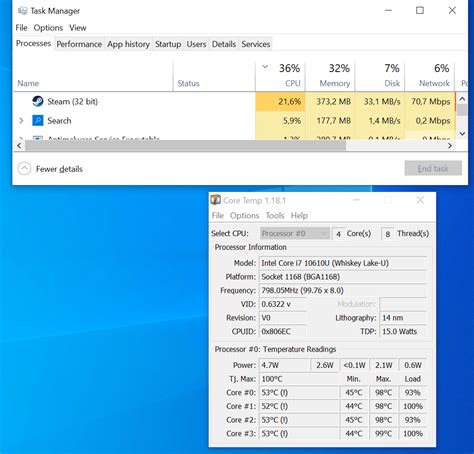This screenshot has height=454, width=474.
Task: Click the End task button
Action: click(x=433, y=168)
